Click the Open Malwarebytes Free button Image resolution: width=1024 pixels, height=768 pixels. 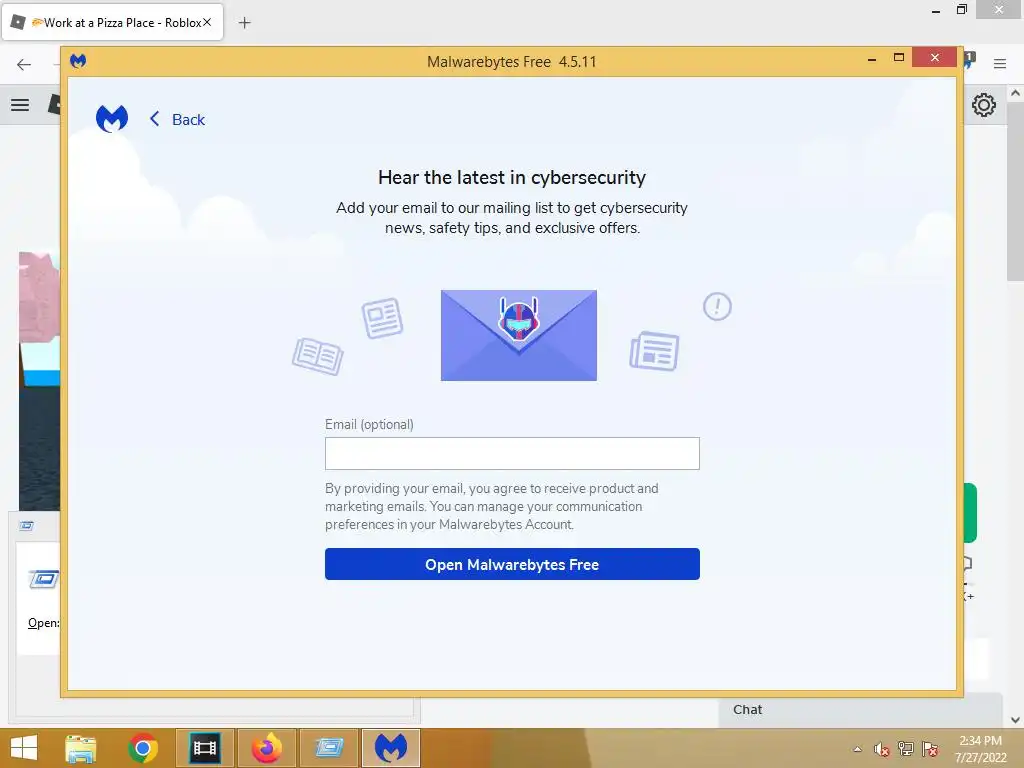click(512, 564)
